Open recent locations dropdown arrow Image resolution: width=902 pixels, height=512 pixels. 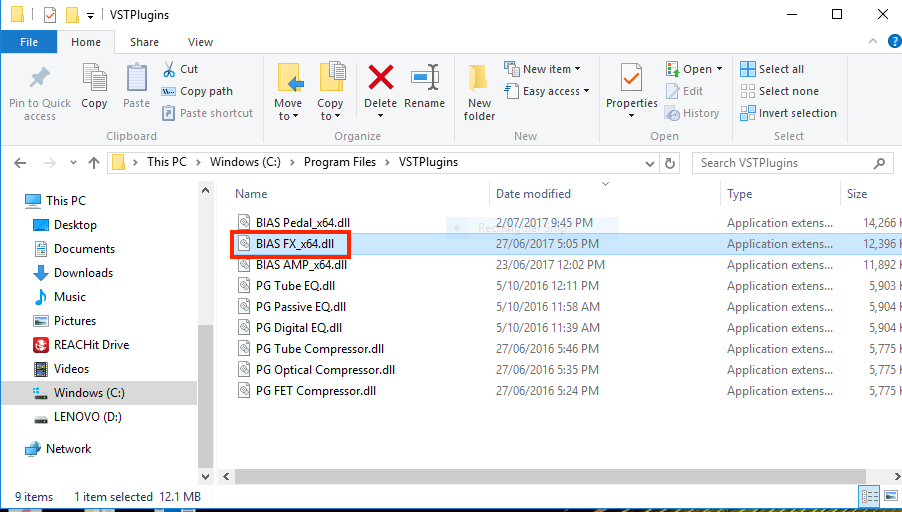coord(73,163)
